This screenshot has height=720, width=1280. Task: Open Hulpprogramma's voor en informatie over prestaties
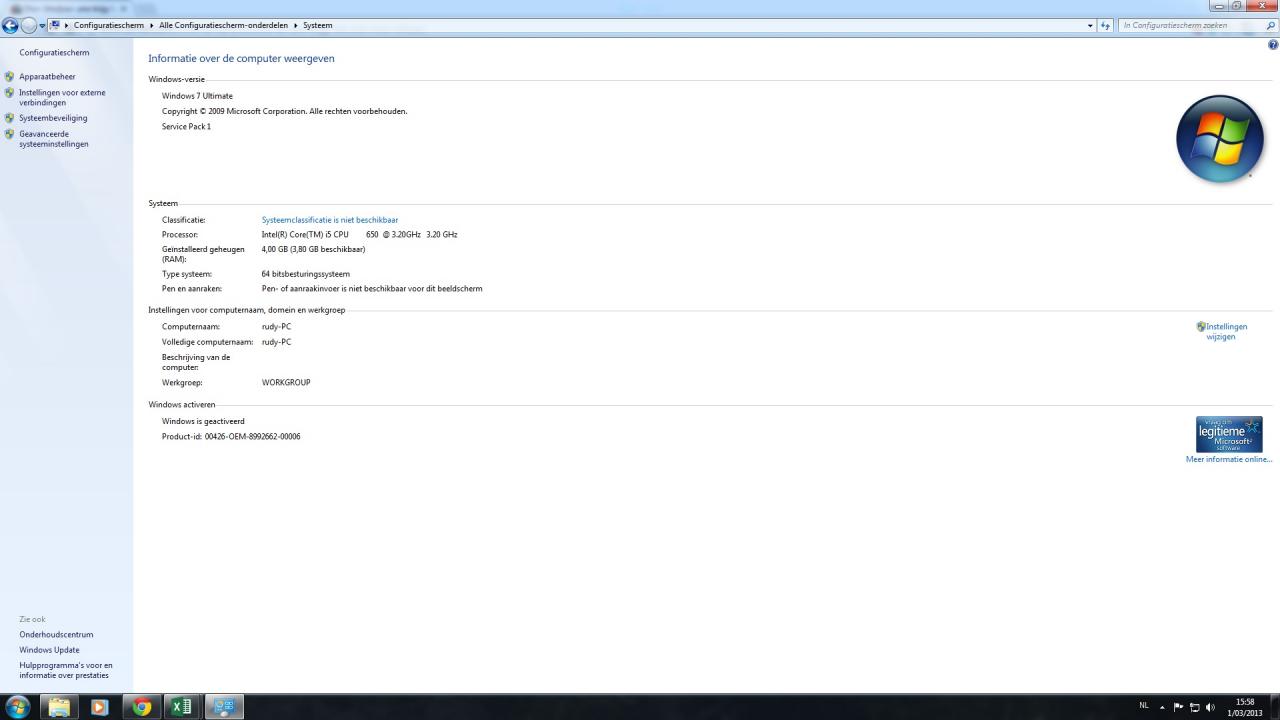[x=66, y=670]
